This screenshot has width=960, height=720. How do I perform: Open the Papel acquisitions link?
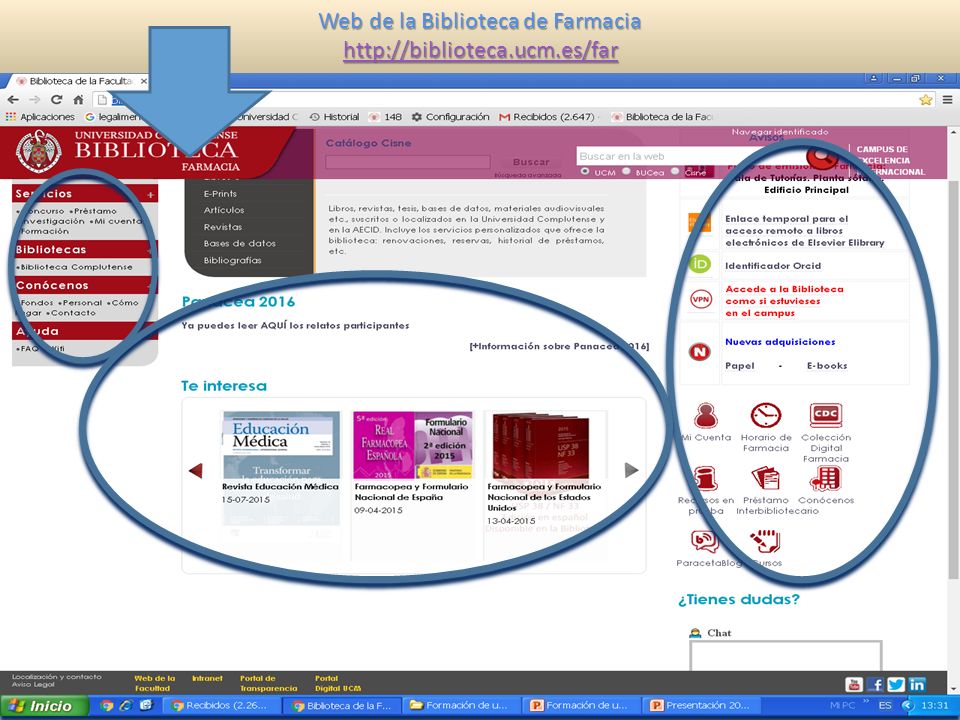click(x=740, y=366)
